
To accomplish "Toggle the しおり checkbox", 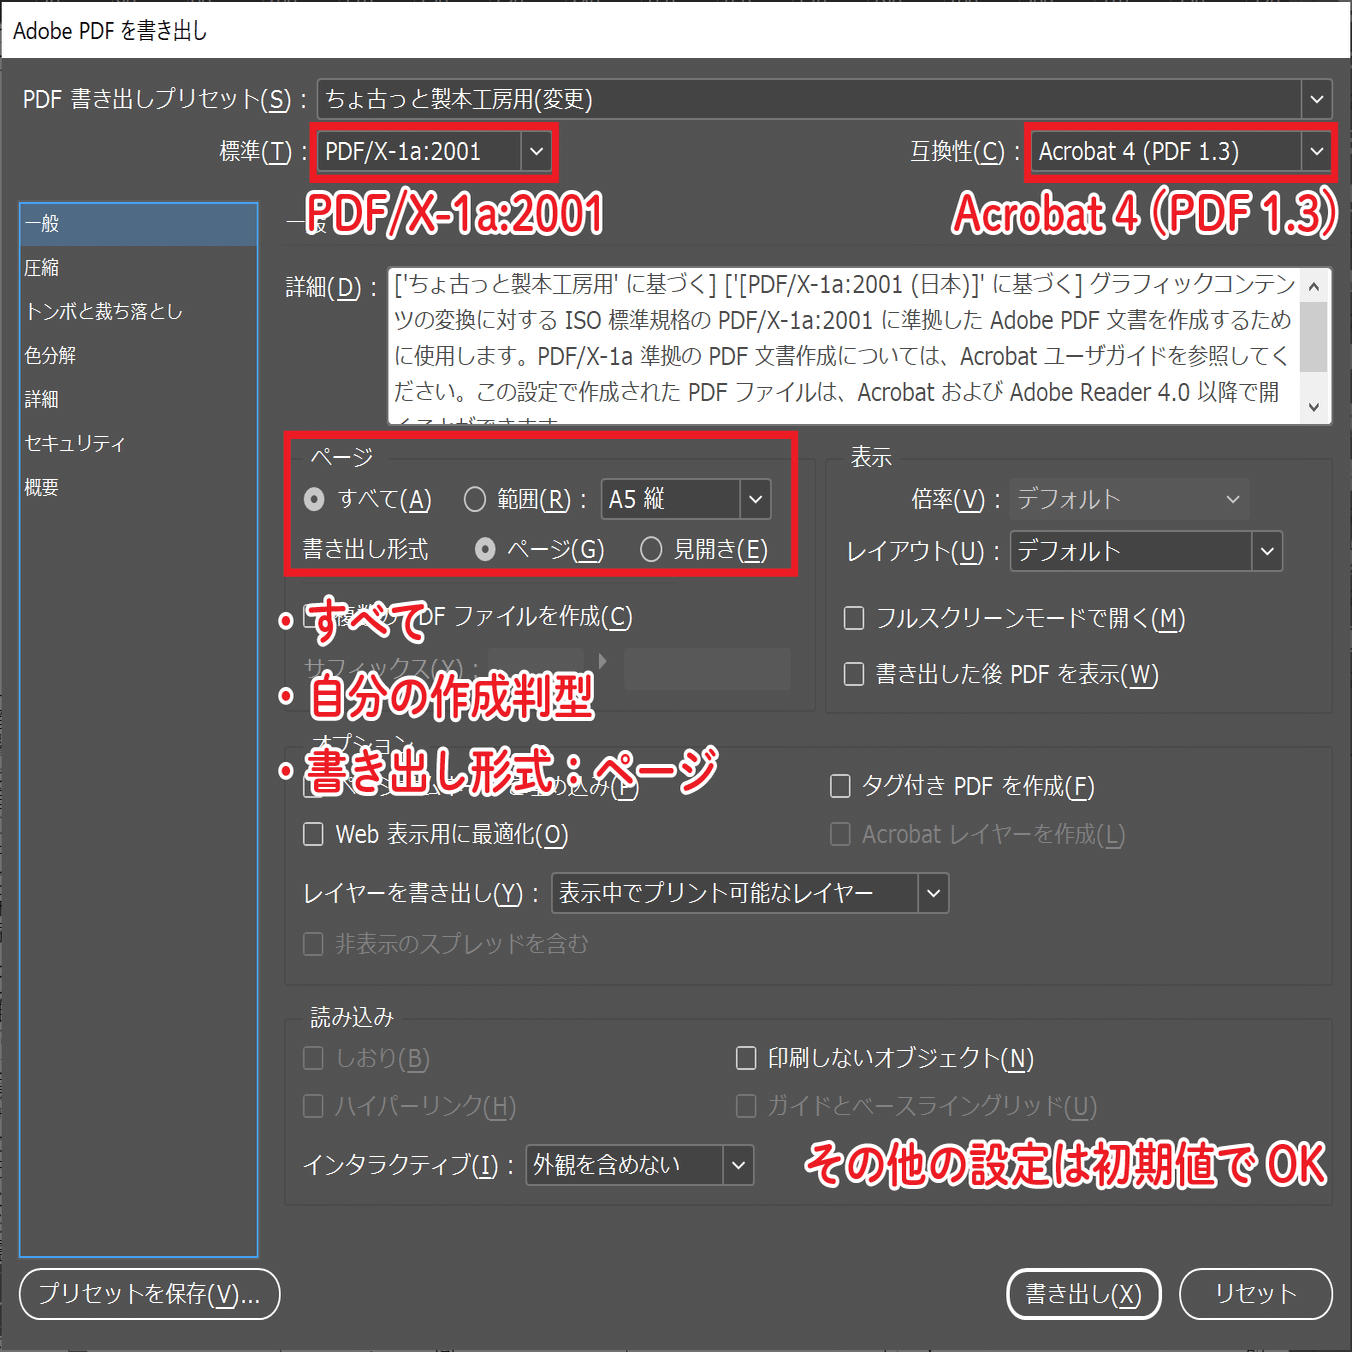I will click(313, 1058).
